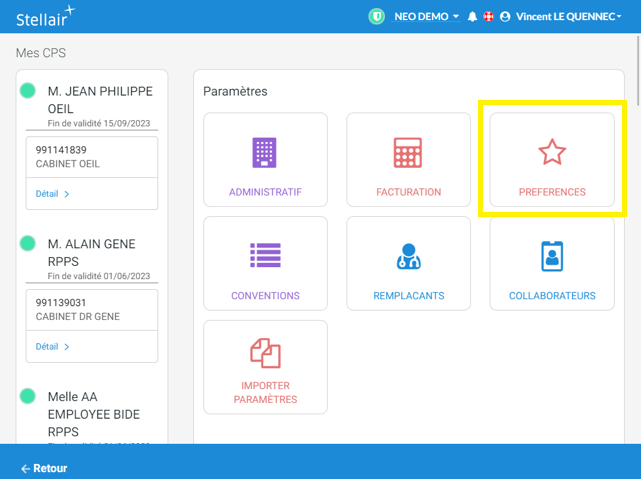Click the help lifebuoy icon
Image resolution: width=641 pixels, height=479 pixels.
point(488,17)
